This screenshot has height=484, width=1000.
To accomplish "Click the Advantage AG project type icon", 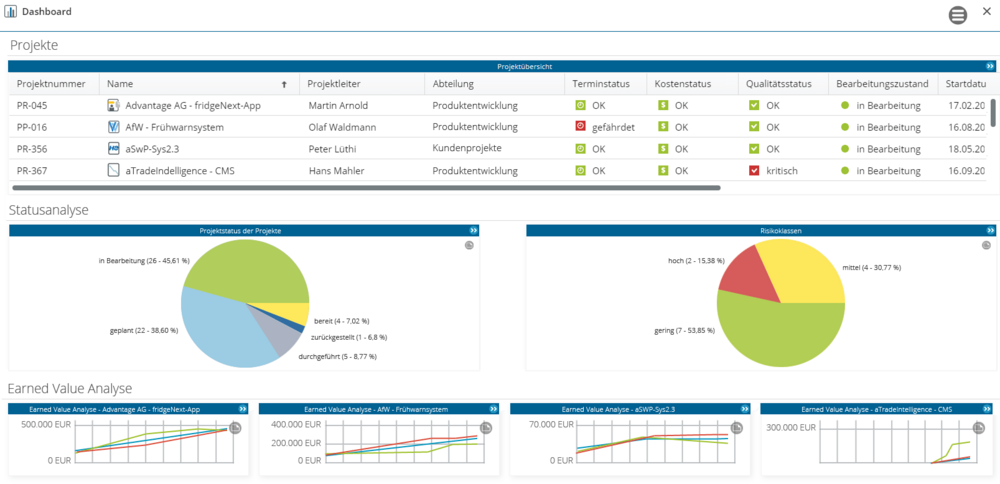I will [x=113, y=105].
